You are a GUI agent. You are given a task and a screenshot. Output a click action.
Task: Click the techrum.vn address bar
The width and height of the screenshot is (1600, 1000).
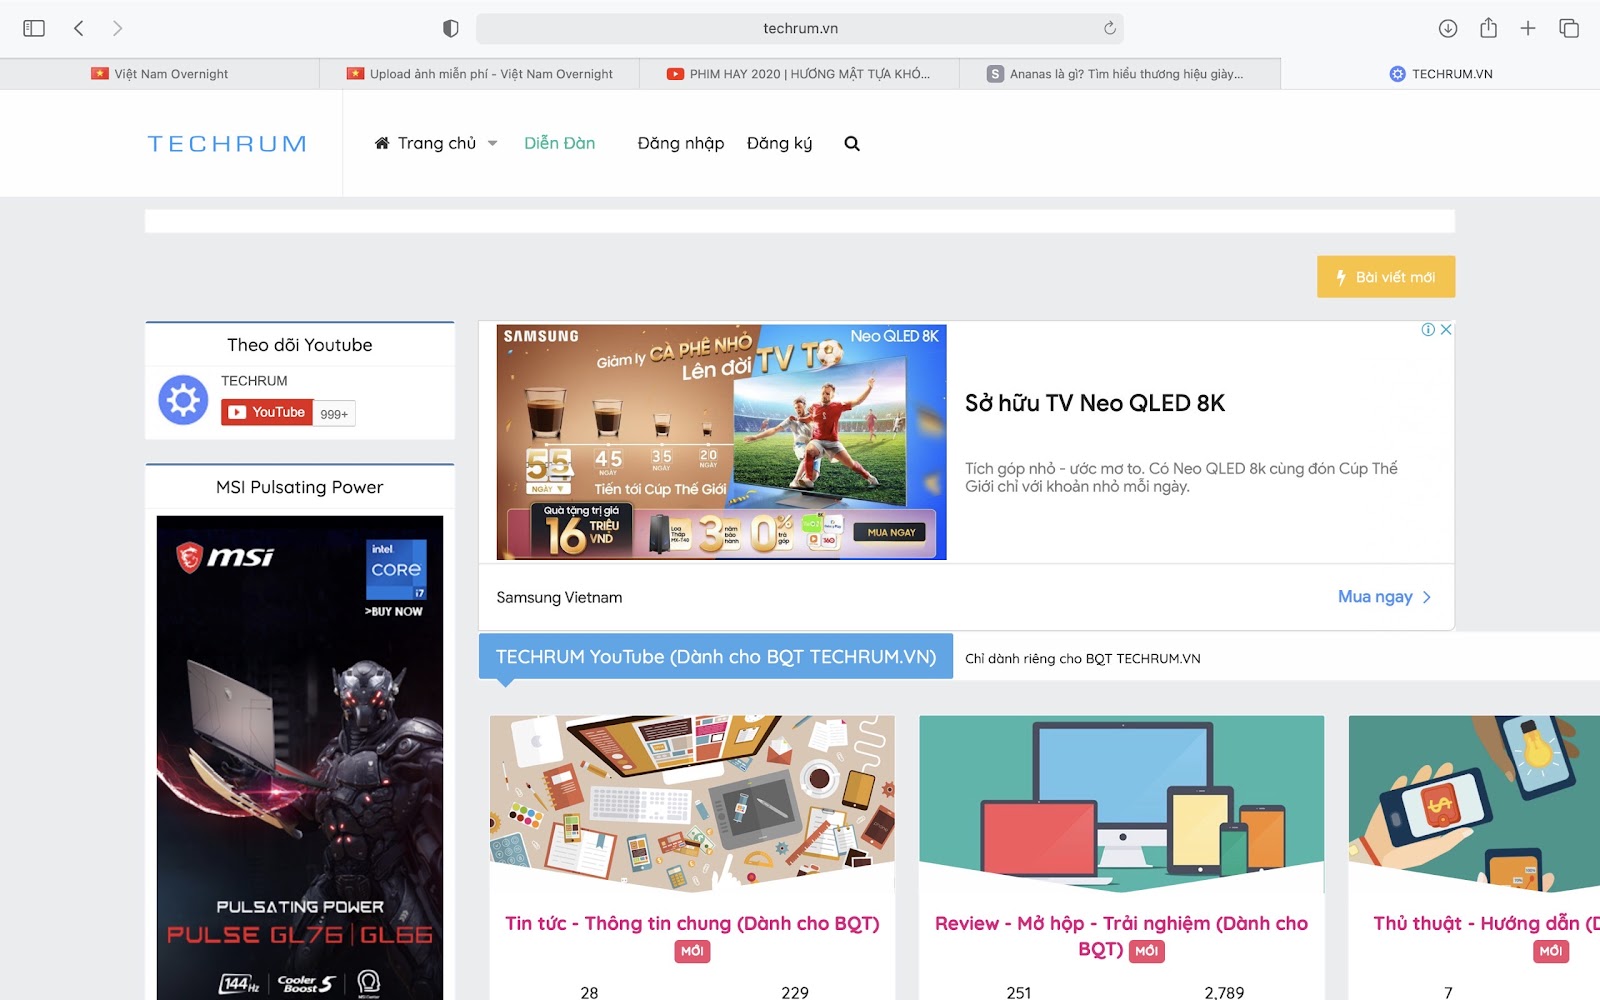pyautogui.click(x=800, y=28)
